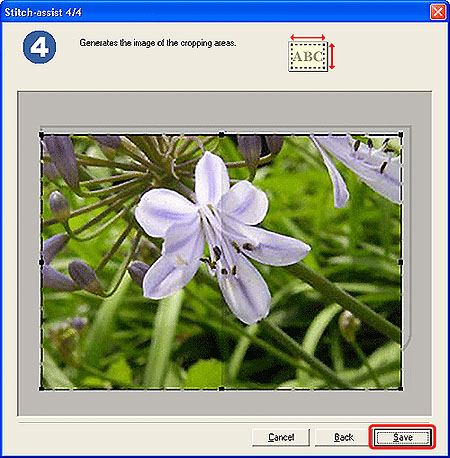Click the bottom-right crop corner handle

click(401, 388)
